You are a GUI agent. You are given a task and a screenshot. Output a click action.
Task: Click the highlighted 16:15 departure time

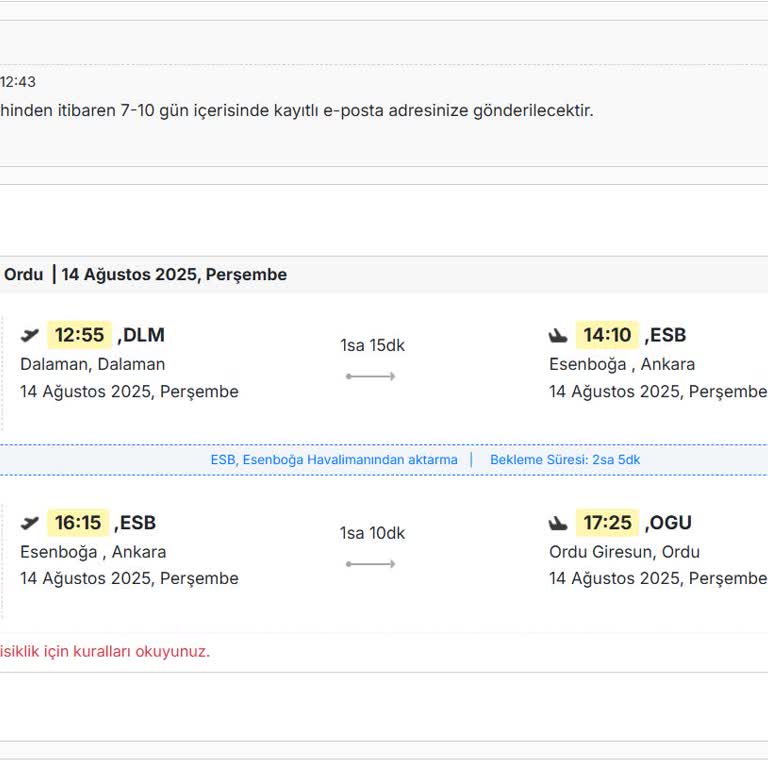[x=78, y=523]
